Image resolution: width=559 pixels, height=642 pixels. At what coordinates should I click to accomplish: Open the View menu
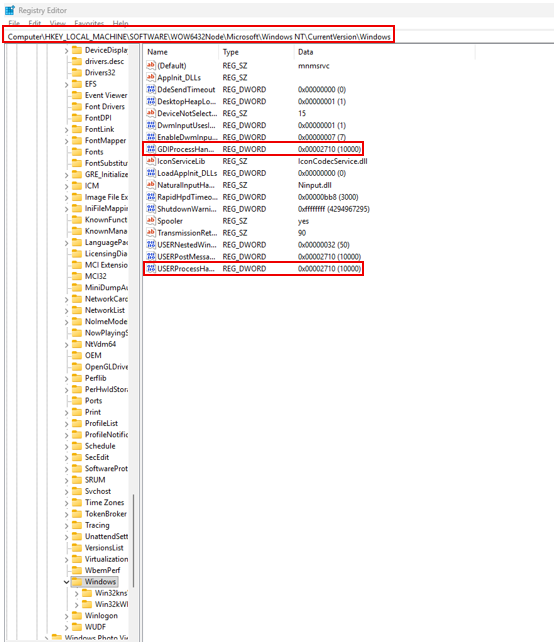(58, 23)
